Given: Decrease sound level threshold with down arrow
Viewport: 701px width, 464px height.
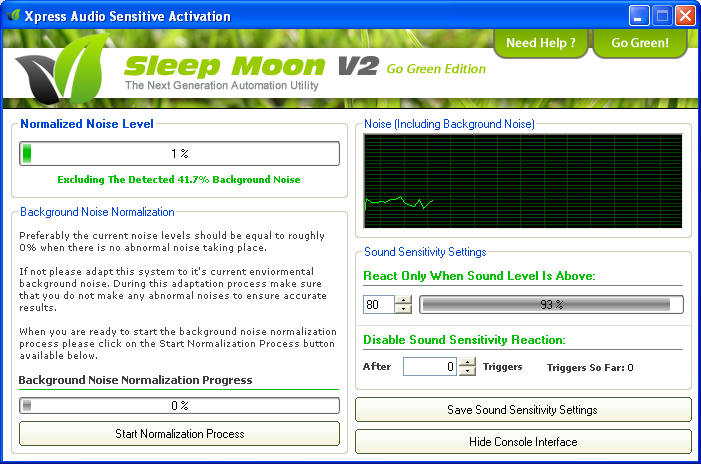Looking at the screenshot, I should point(404,309).
